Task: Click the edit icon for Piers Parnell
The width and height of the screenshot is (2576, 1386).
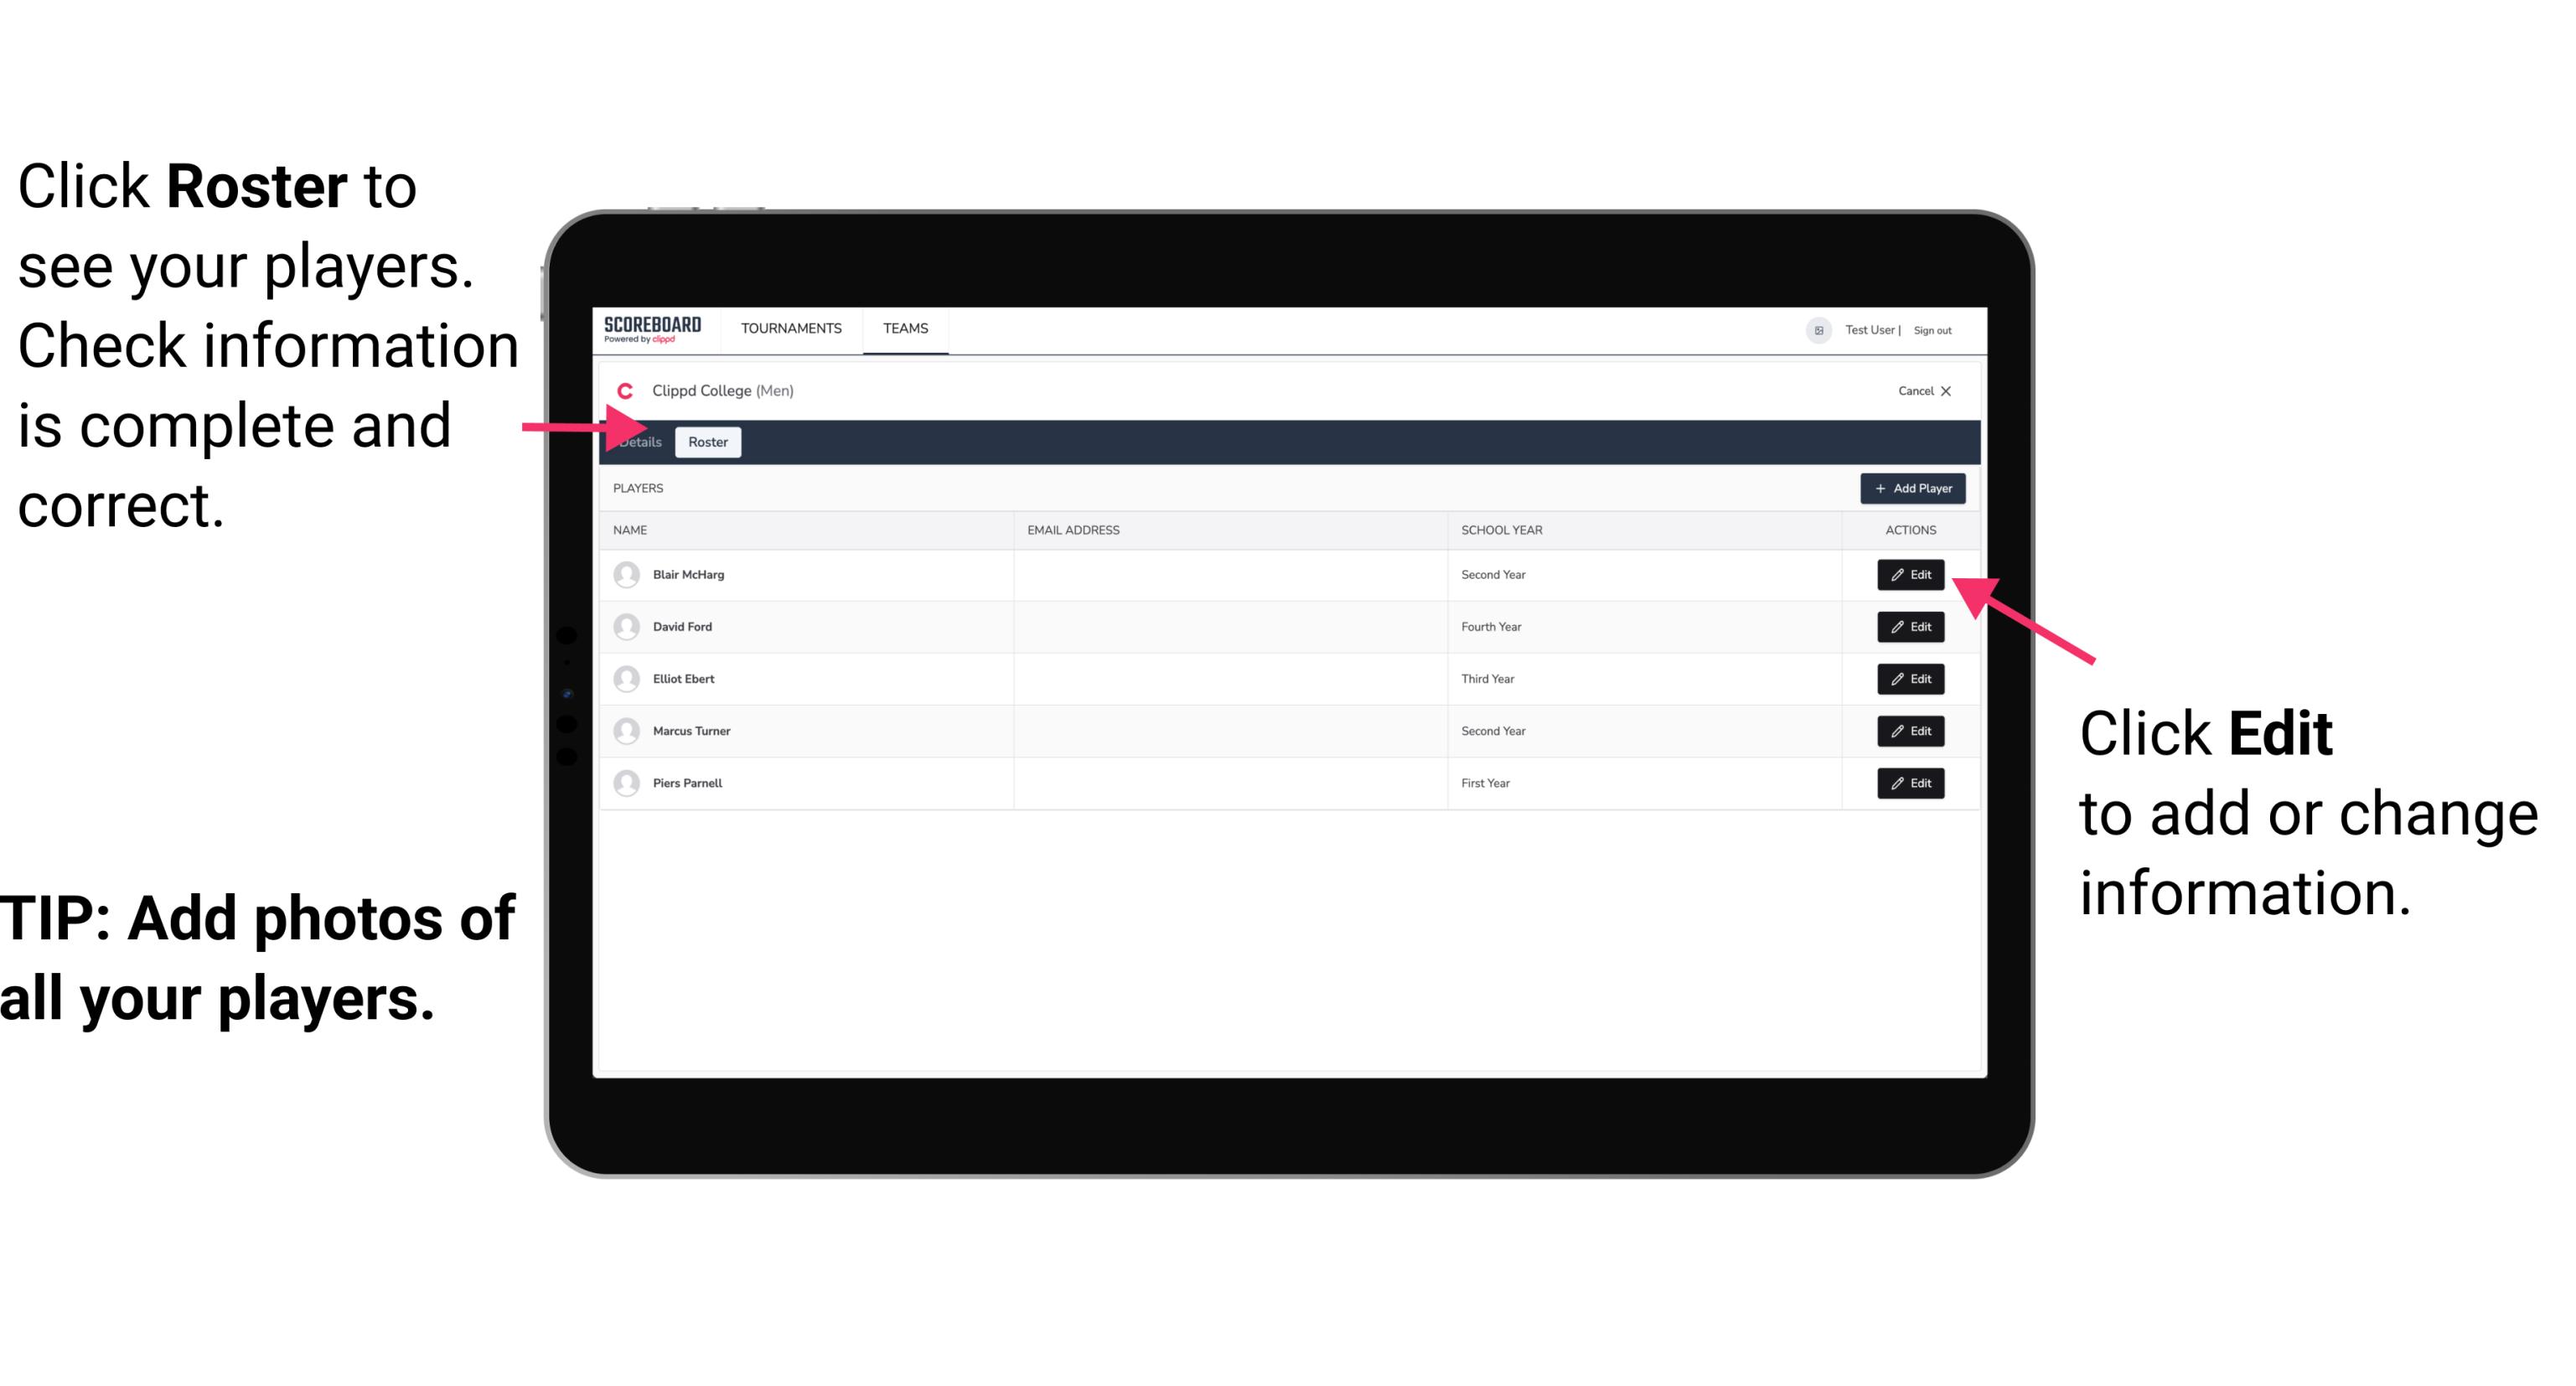Action: pyautogui.click(x=1911, y=784)
